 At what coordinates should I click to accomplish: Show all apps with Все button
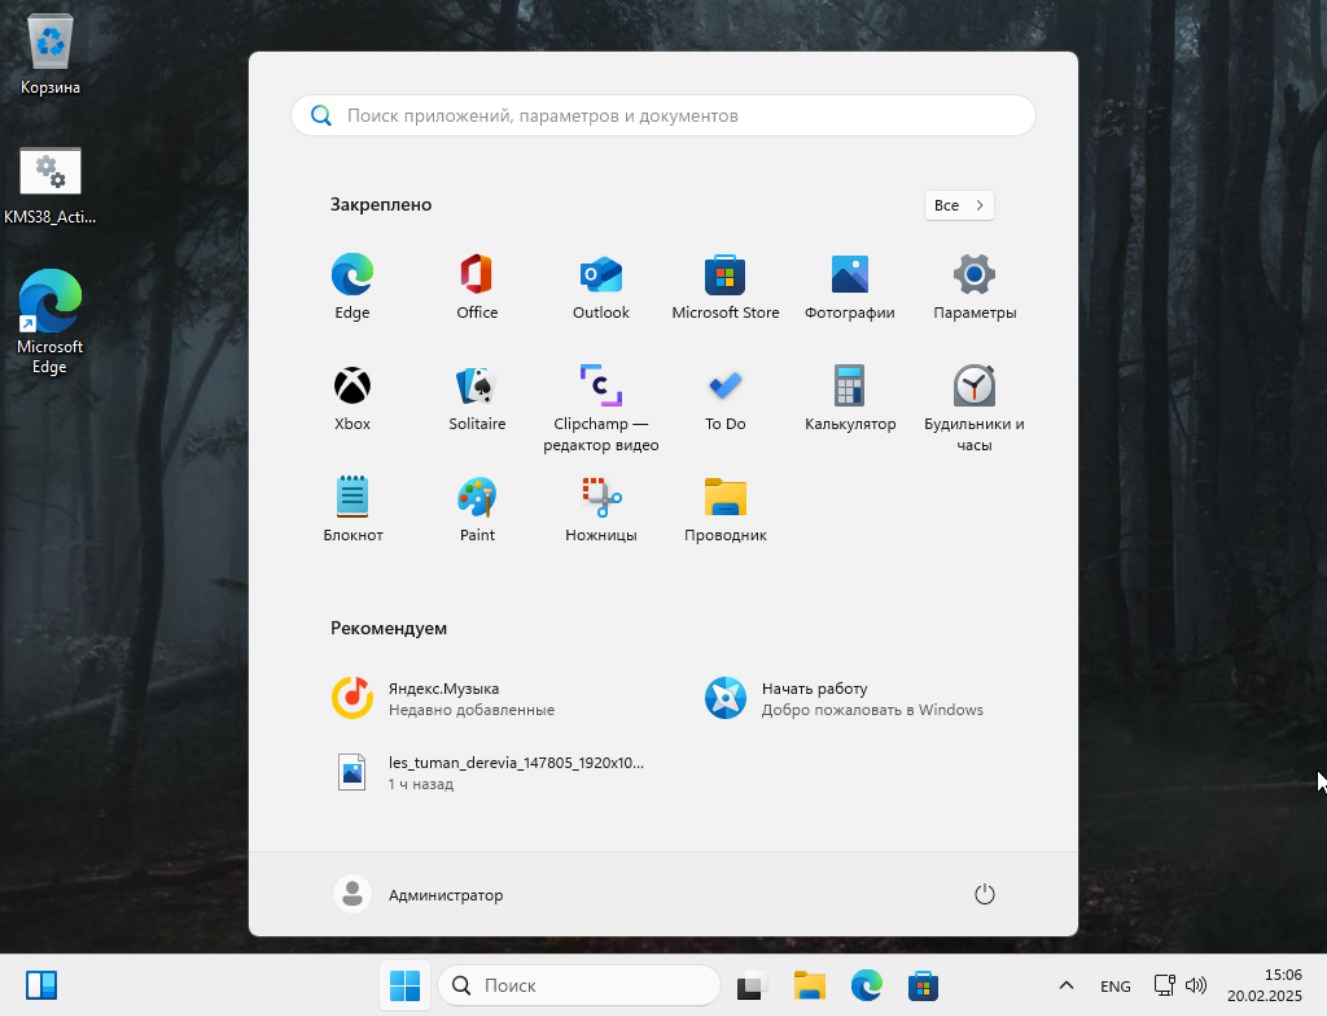pos(959,205)
